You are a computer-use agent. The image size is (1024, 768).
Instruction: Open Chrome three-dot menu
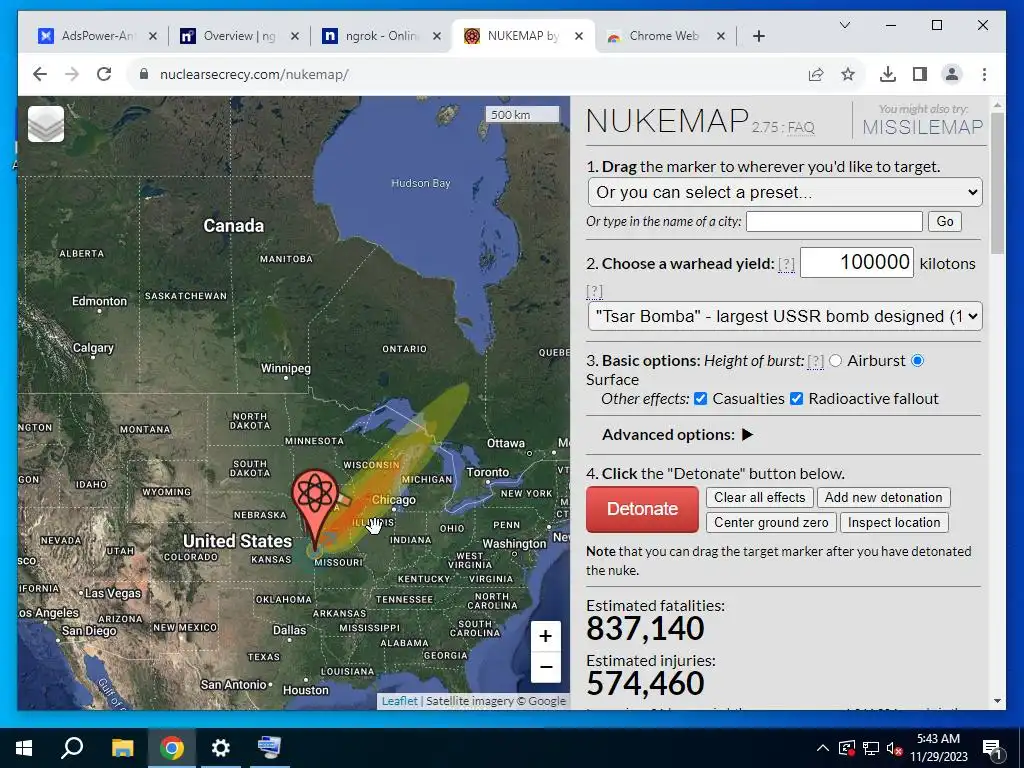pyautogui.click(x=984, y=74)
